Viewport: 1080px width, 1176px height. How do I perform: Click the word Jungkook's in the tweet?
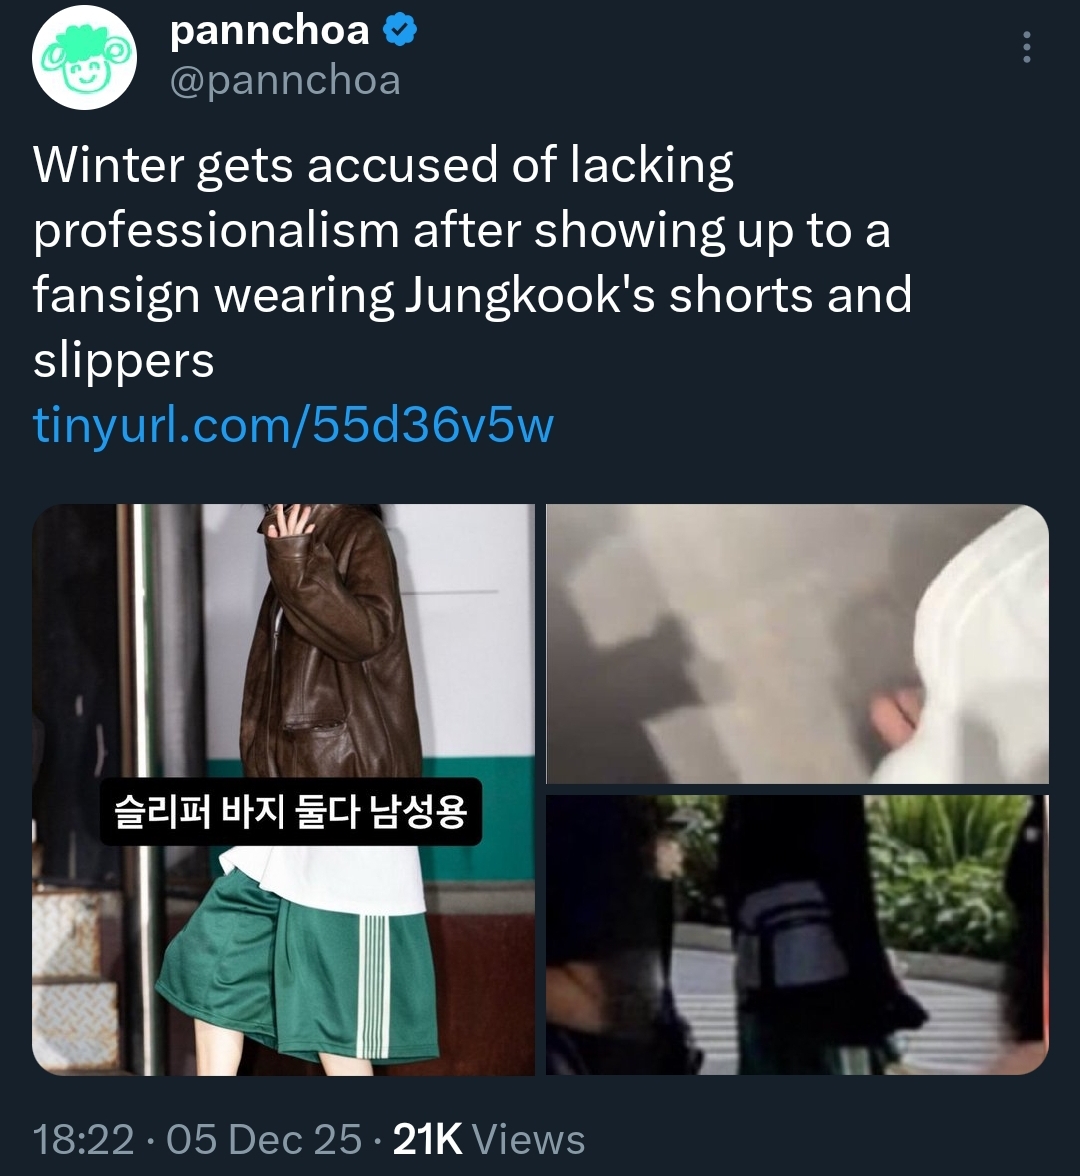coord(530,295)
